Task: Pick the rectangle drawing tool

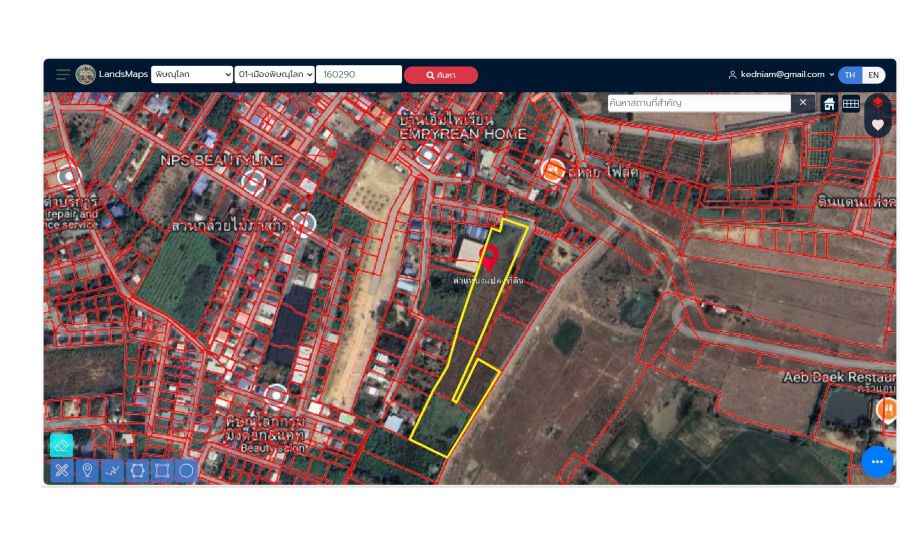Action: [x=161, y=470]
